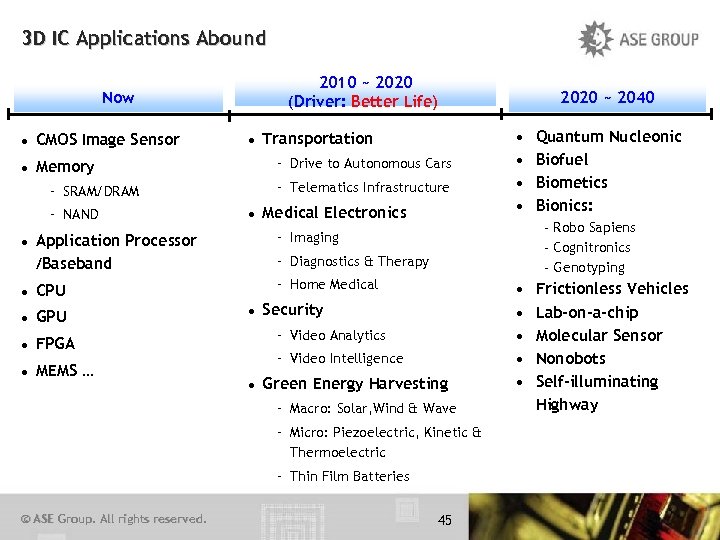The width and height of the screenshot is (720, 540).
Task: Select the '2010 ~ 2020' header text
Action: coord(366,82)
